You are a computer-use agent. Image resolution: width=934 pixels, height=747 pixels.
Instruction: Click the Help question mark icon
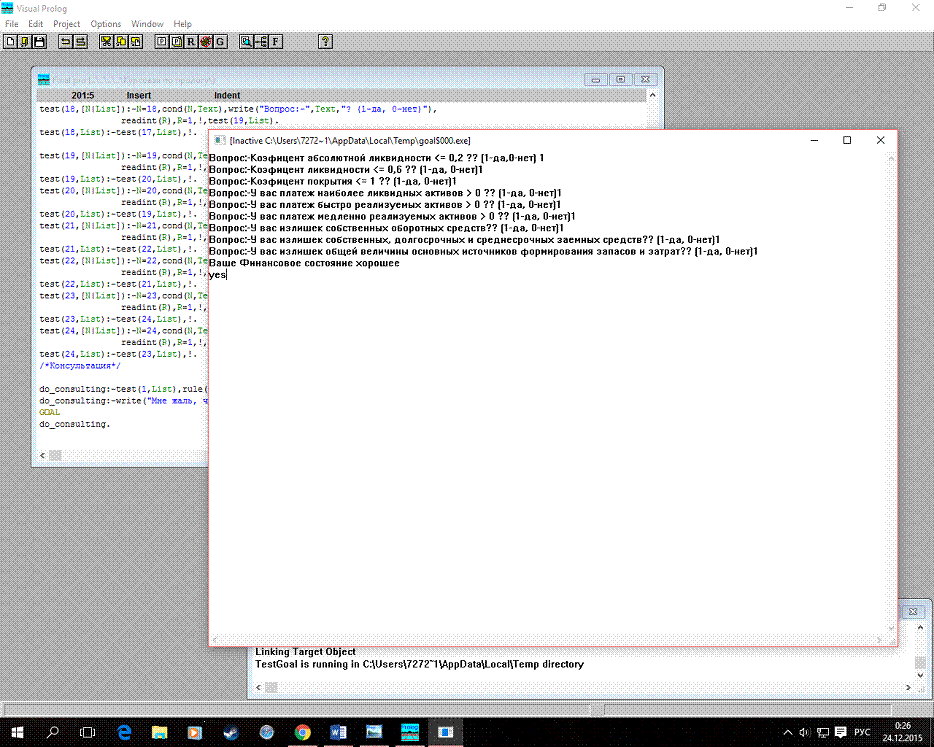(325, 42)
